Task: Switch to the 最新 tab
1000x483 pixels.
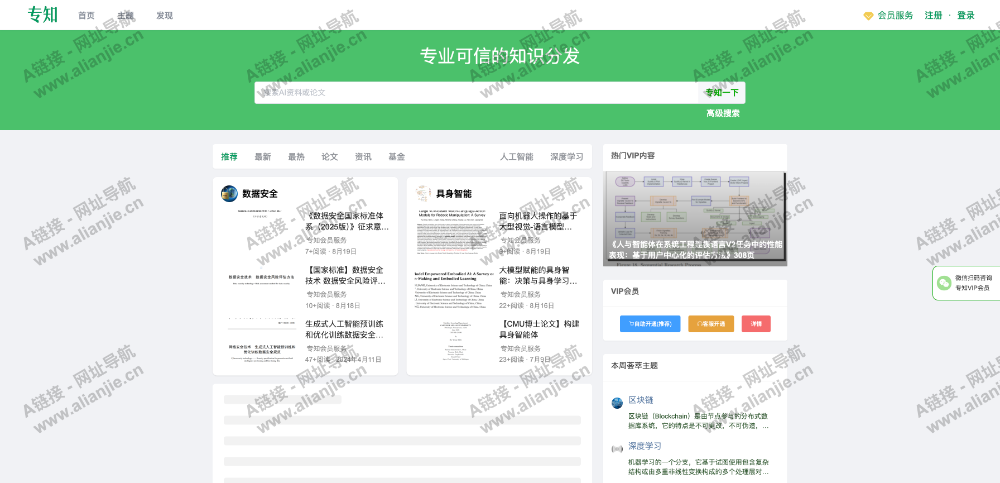Action: coord(263,157)
